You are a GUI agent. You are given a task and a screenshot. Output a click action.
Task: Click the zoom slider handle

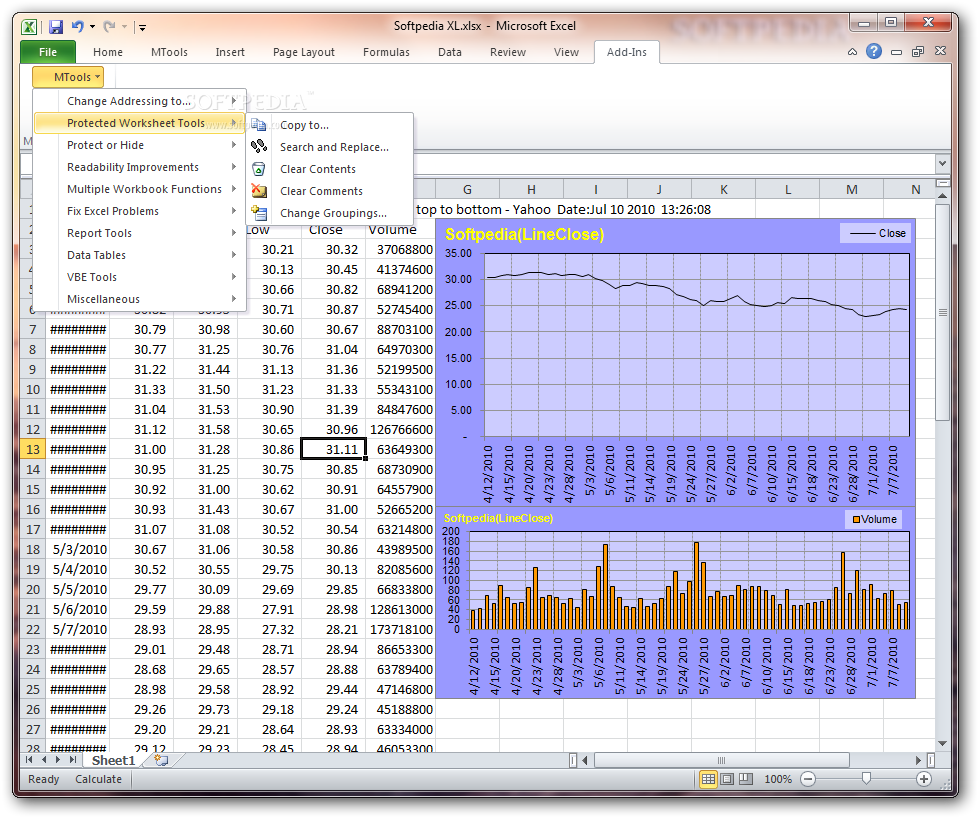coord(866,779)
